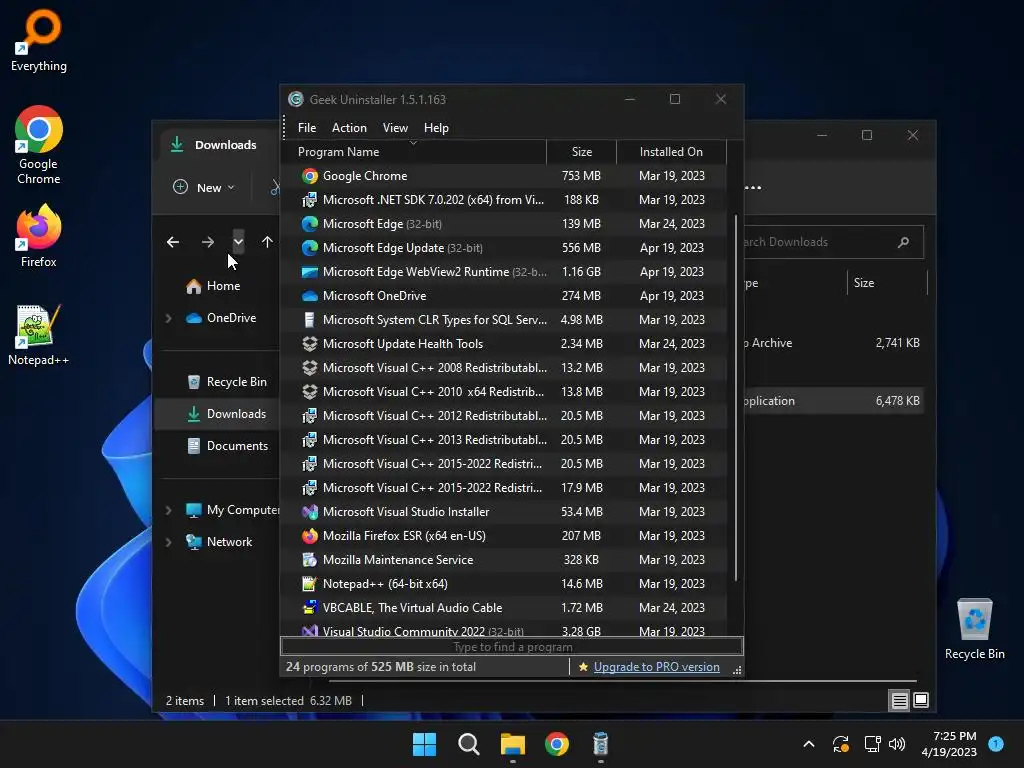Select Microsoft Edge WebView2 Runtime icon
The height and width of the screenshot is (768, 1024).
[x=310, y=272]
